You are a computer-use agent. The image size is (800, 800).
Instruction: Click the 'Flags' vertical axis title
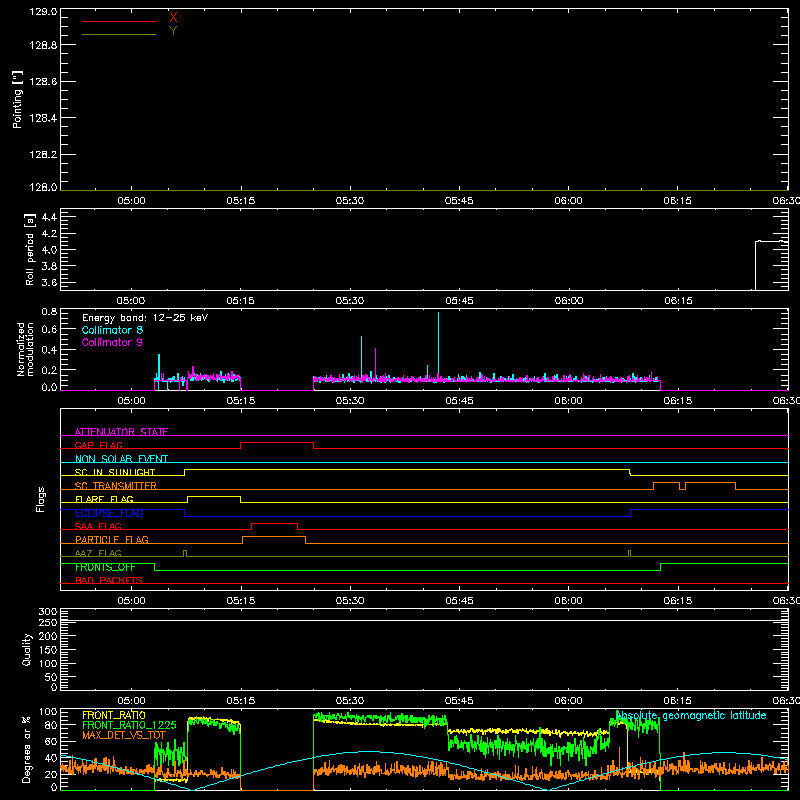40,499
